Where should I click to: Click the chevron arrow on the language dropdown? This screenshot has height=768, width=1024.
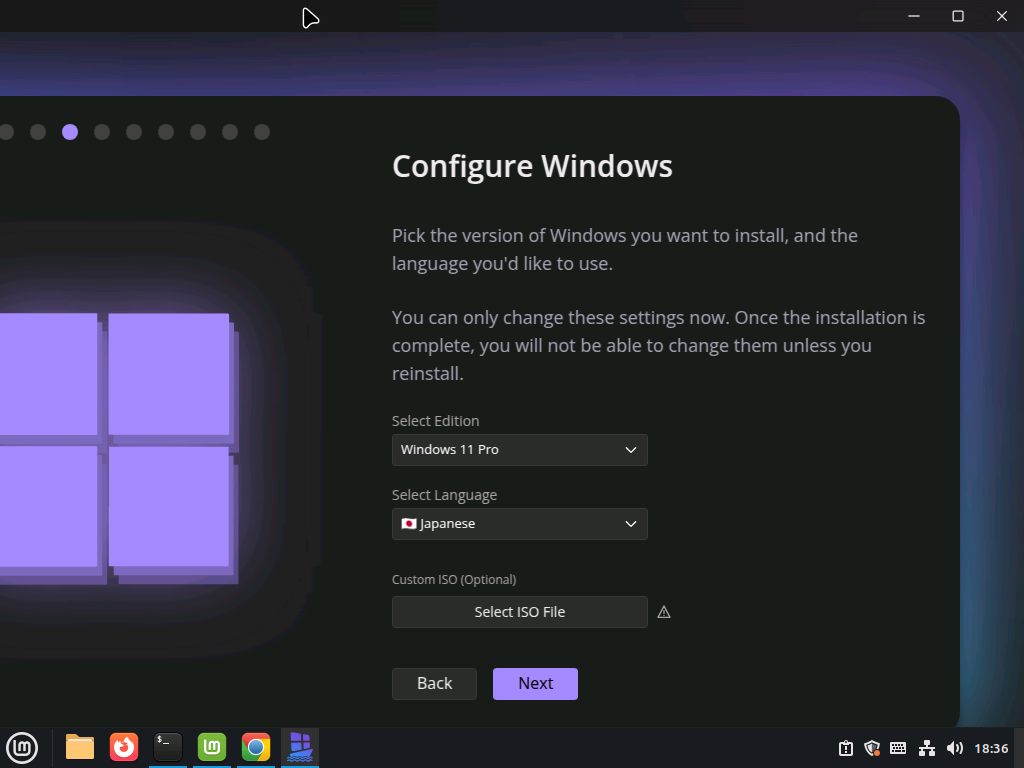[x=631, y=524]
